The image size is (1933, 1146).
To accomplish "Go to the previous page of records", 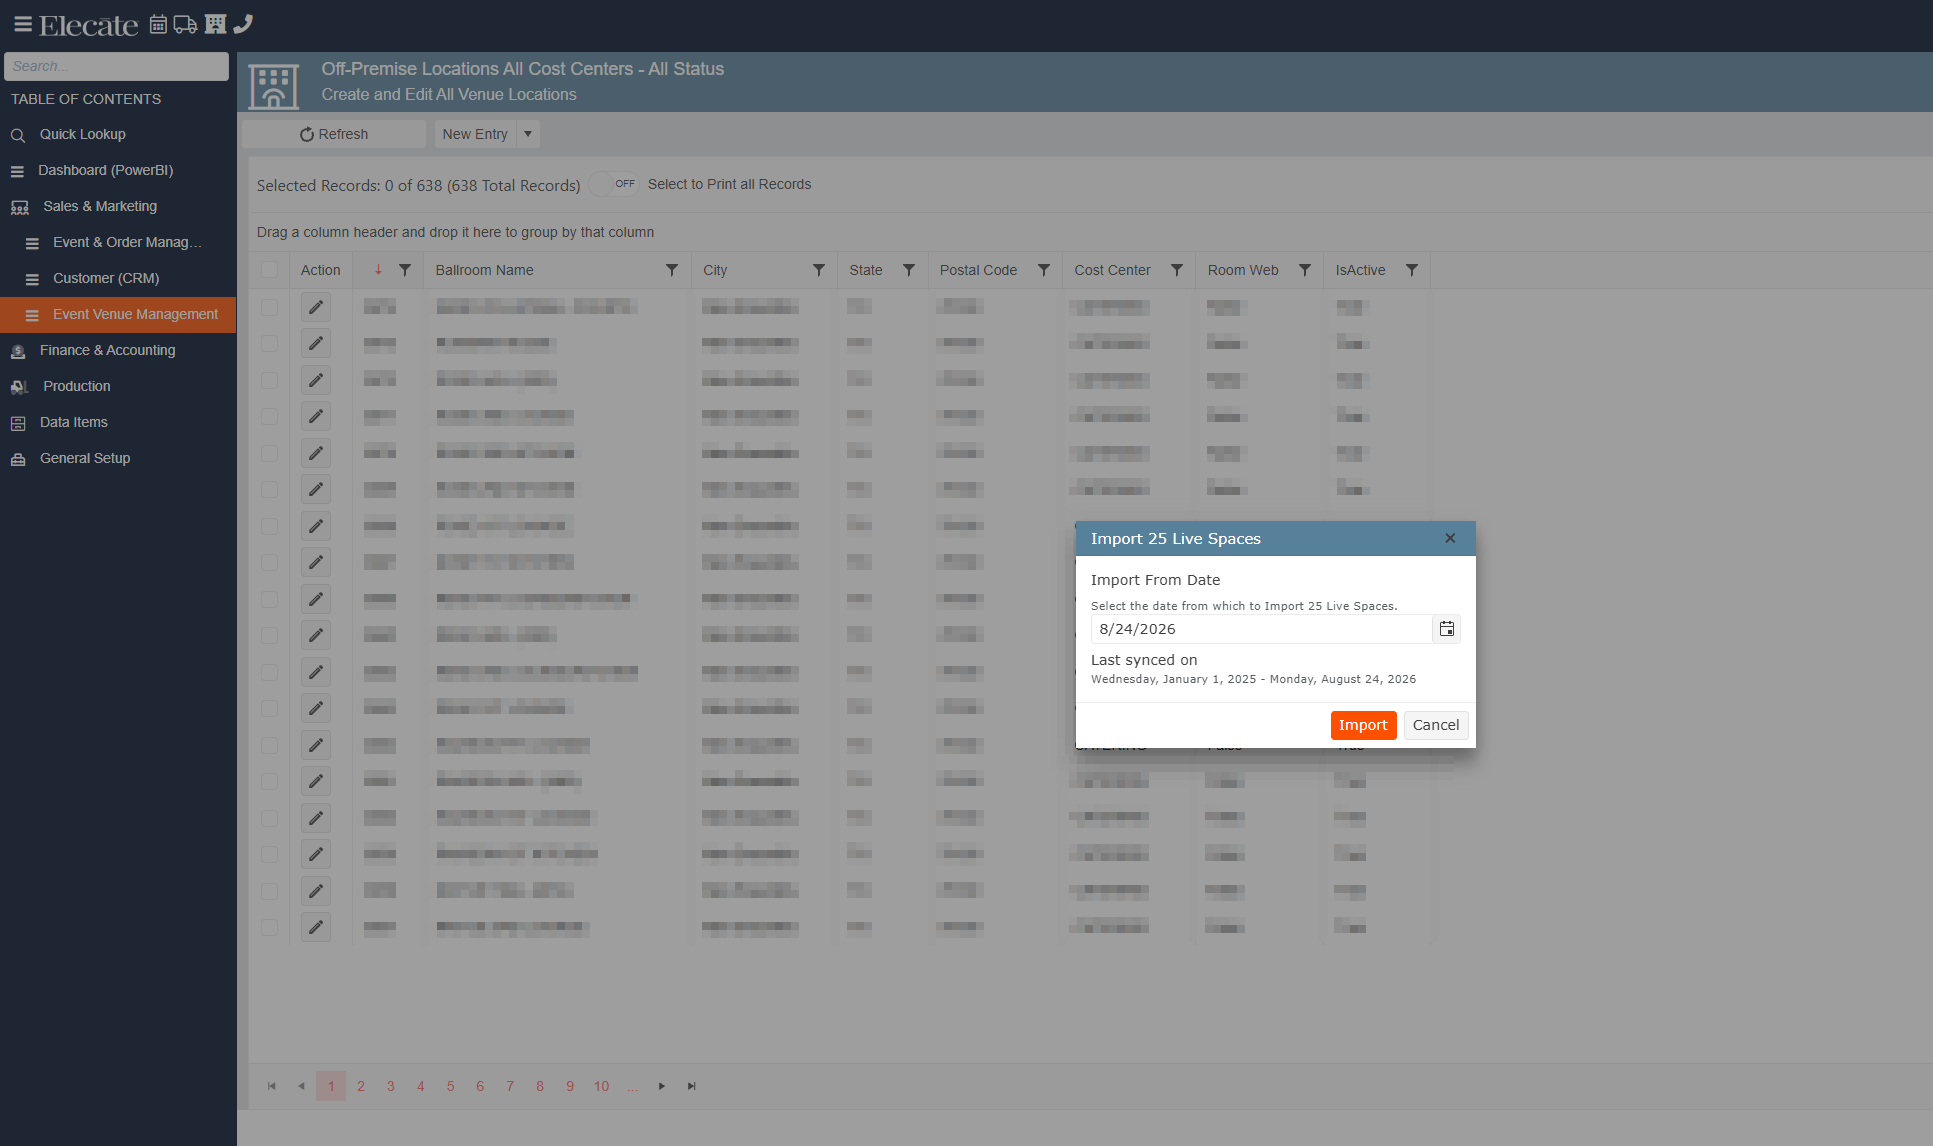I will point(301,1086).
